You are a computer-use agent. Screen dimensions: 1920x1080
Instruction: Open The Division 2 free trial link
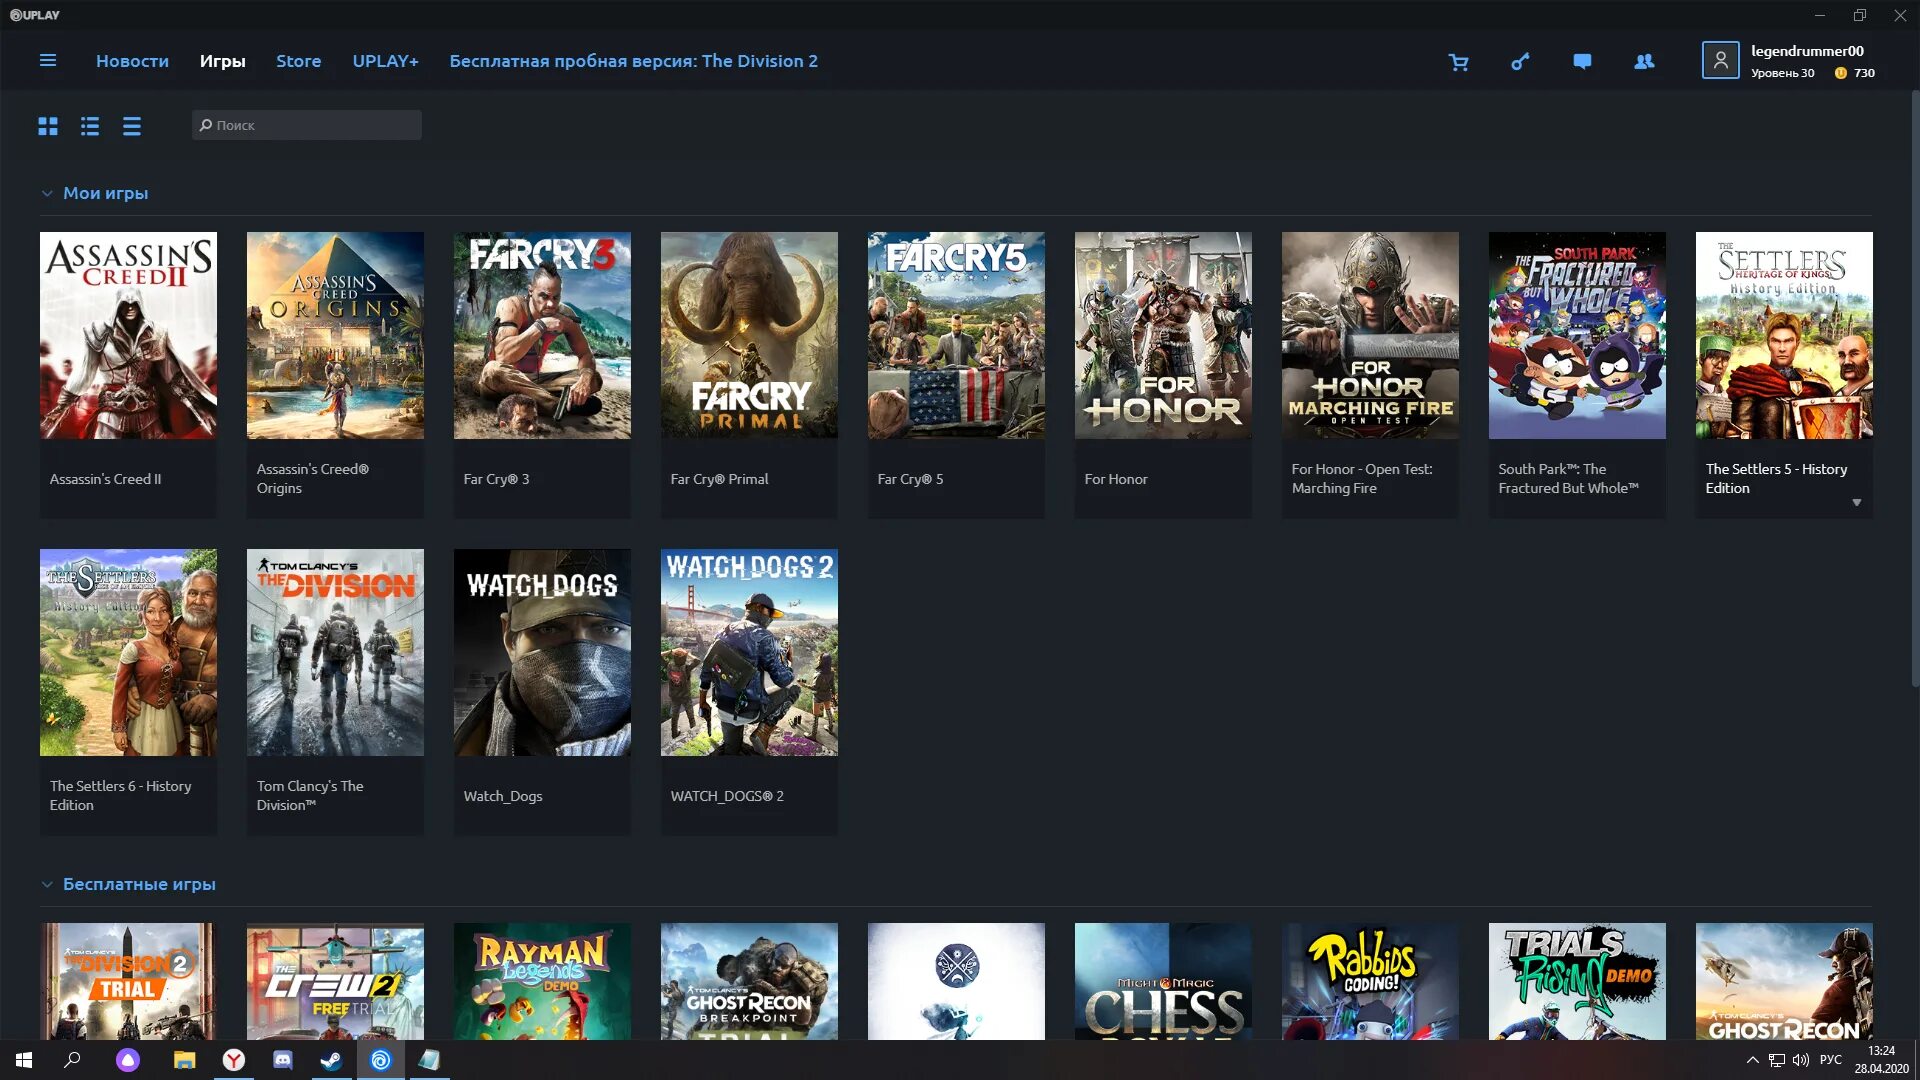(x=633, y=61)
